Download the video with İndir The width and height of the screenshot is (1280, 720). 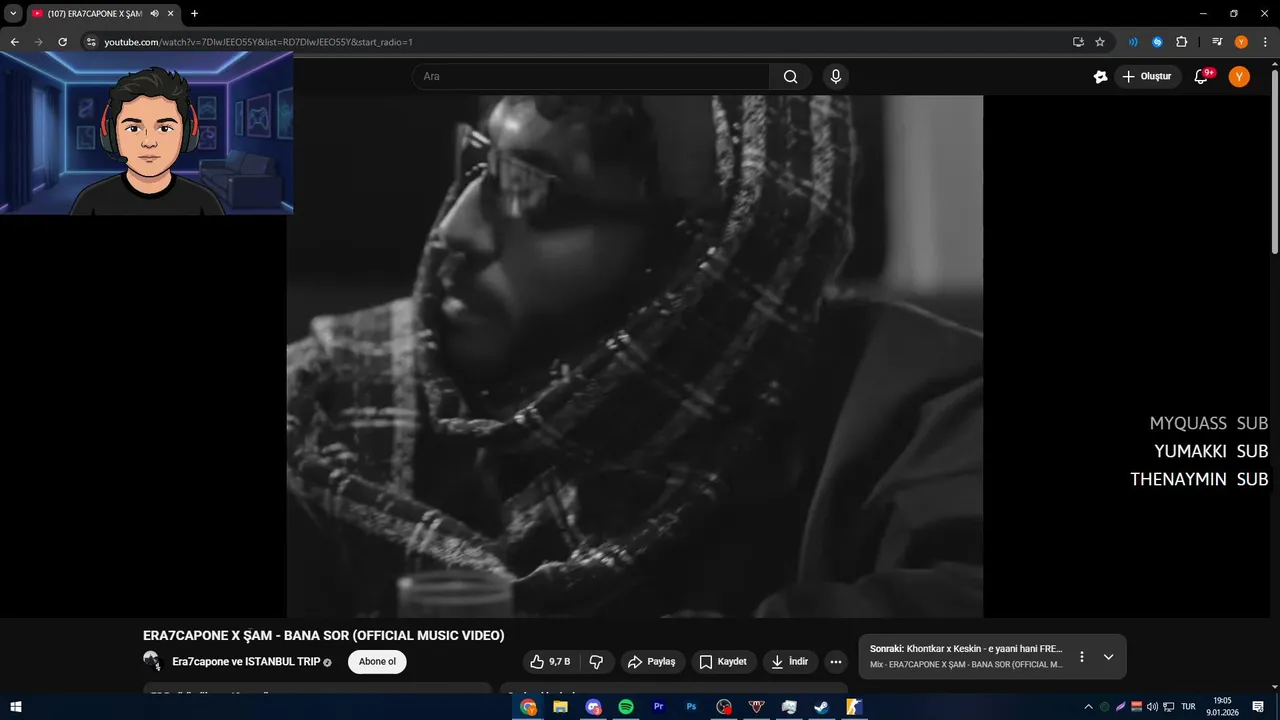point(790,662)
